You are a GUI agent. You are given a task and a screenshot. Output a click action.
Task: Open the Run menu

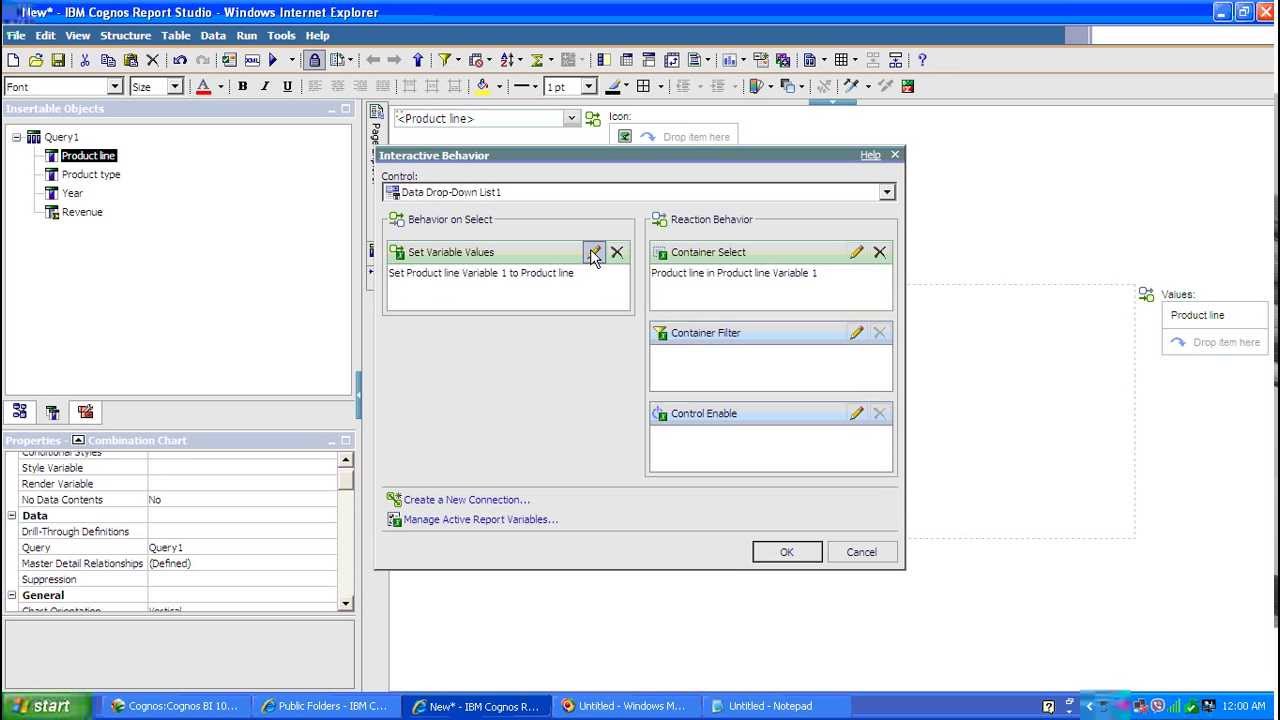pos(246,35)
